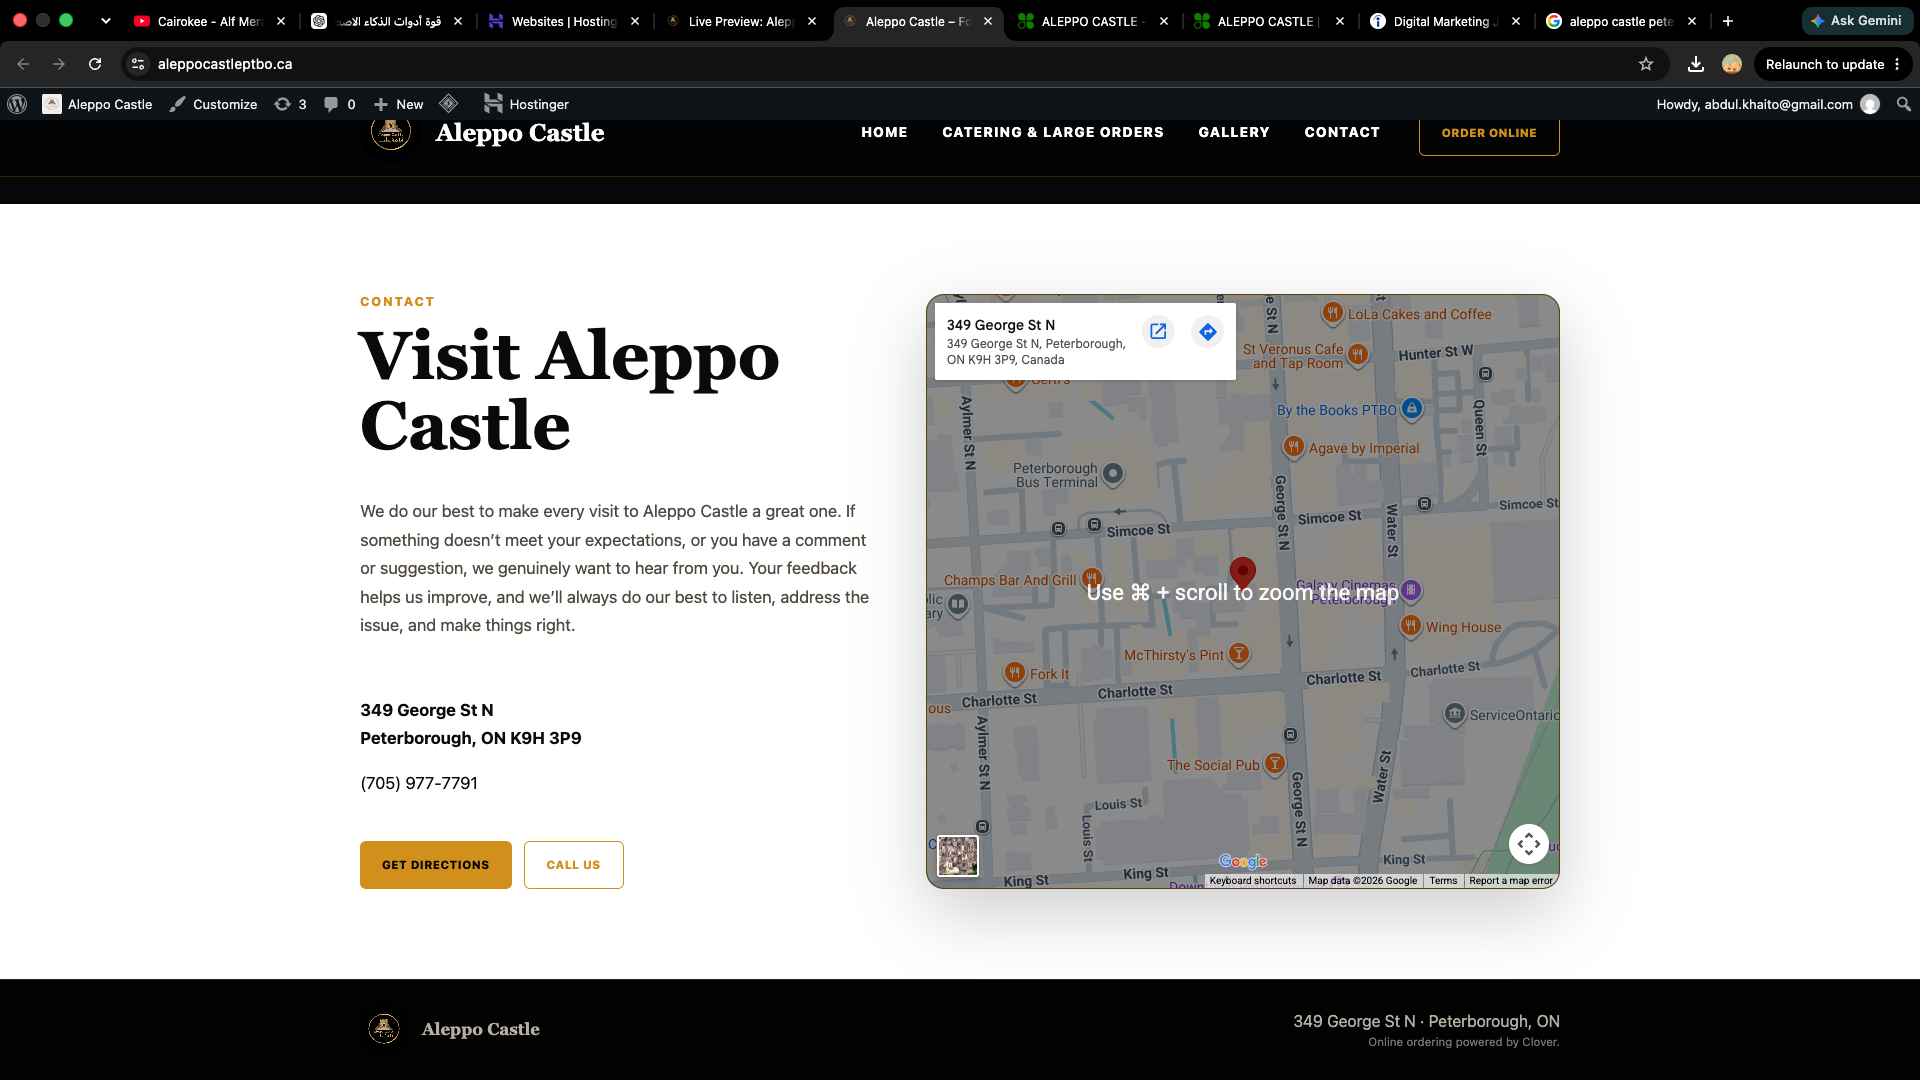Click the GET DIRECTIONS button
Screen dimensions: 1920x1080
tap(435, 865)
